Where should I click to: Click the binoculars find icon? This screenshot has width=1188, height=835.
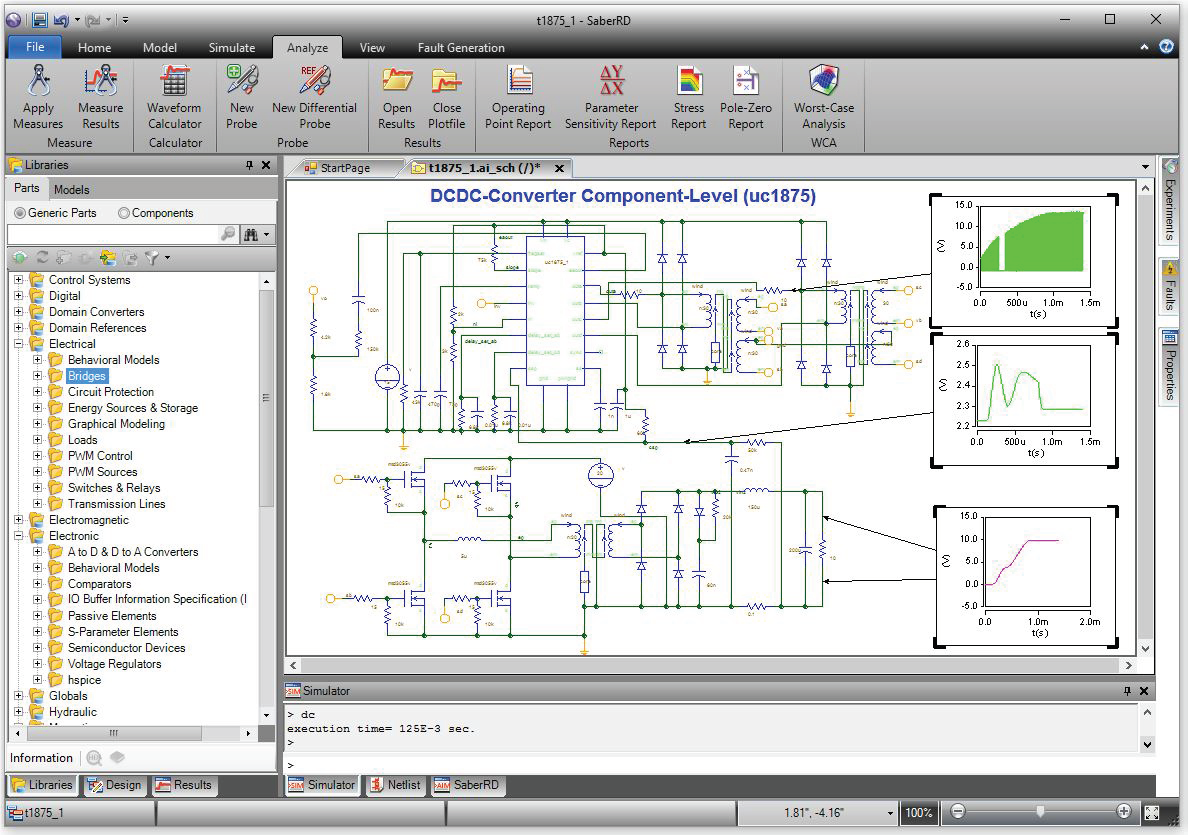[x=251, y=235]
